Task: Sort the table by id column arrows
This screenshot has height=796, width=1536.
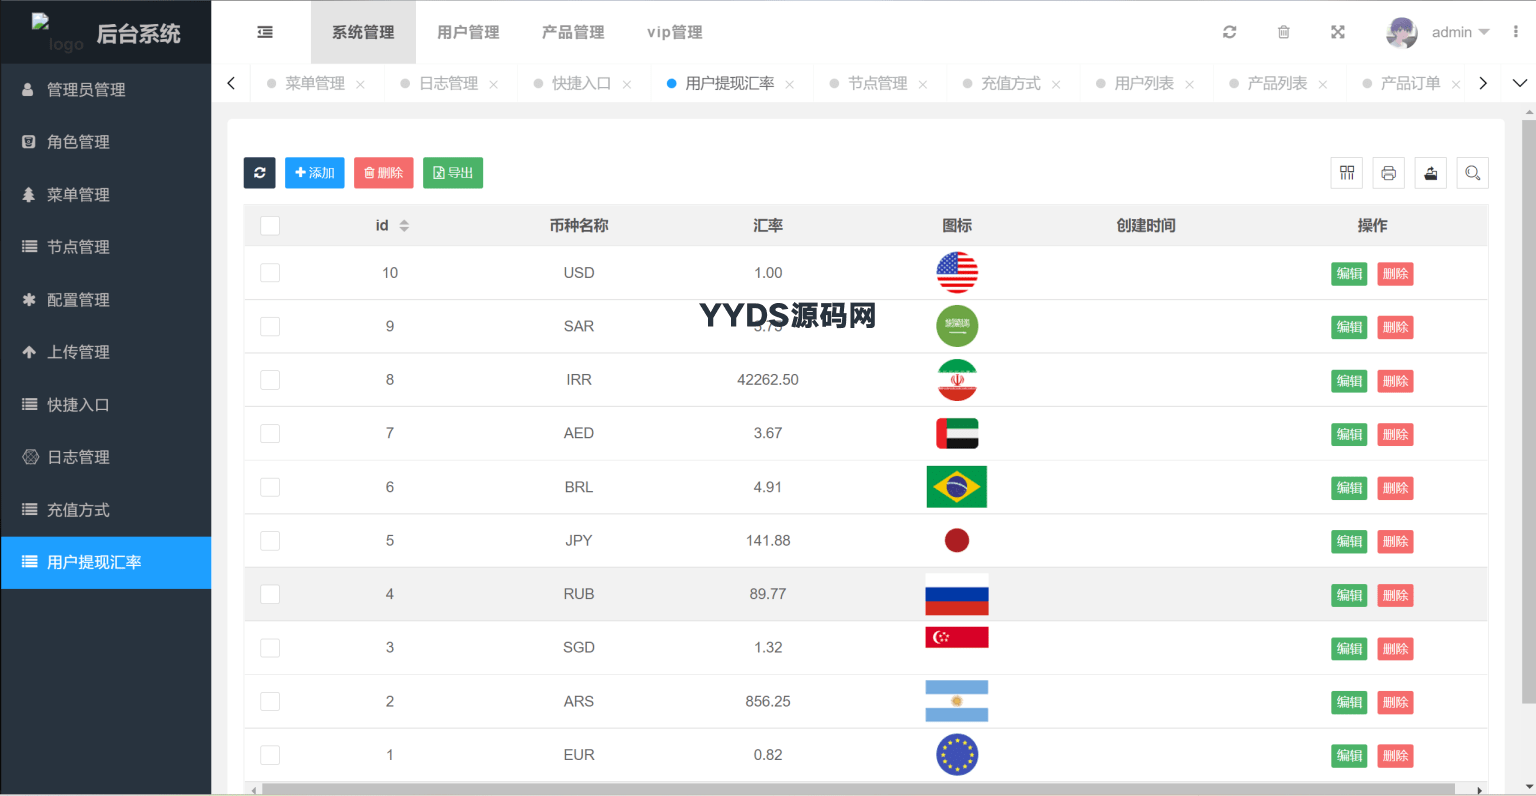Action: point(404,226)
